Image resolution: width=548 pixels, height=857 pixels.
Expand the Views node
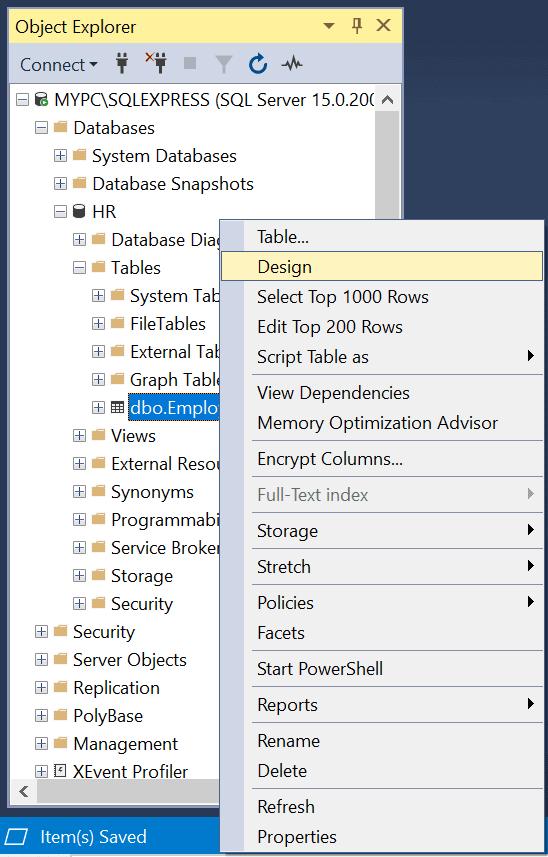tap(80, 436)
